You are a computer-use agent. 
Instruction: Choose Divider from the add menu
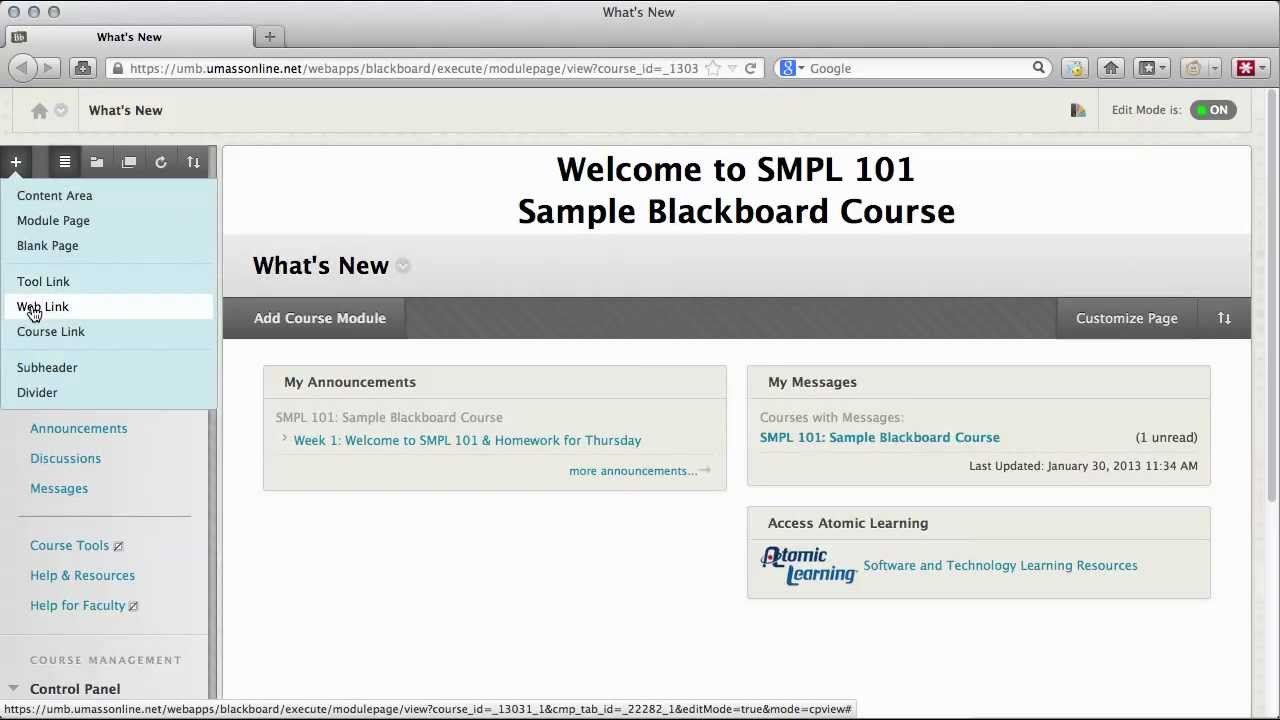tap(37, 393)
